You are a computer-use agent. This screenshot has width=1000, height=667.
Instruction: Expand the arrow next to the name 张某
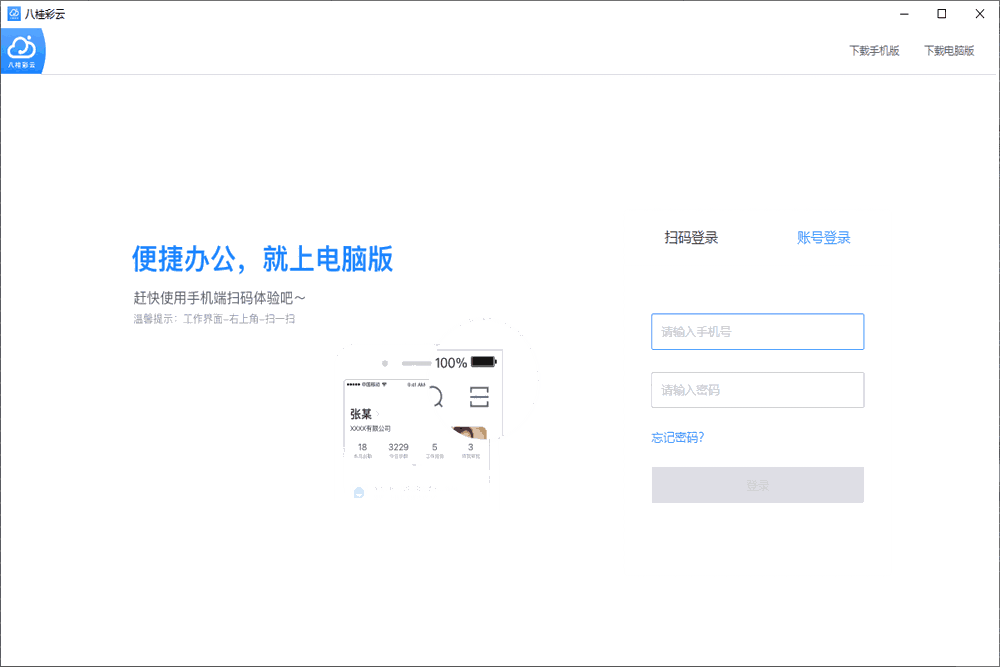coord(379,414)
